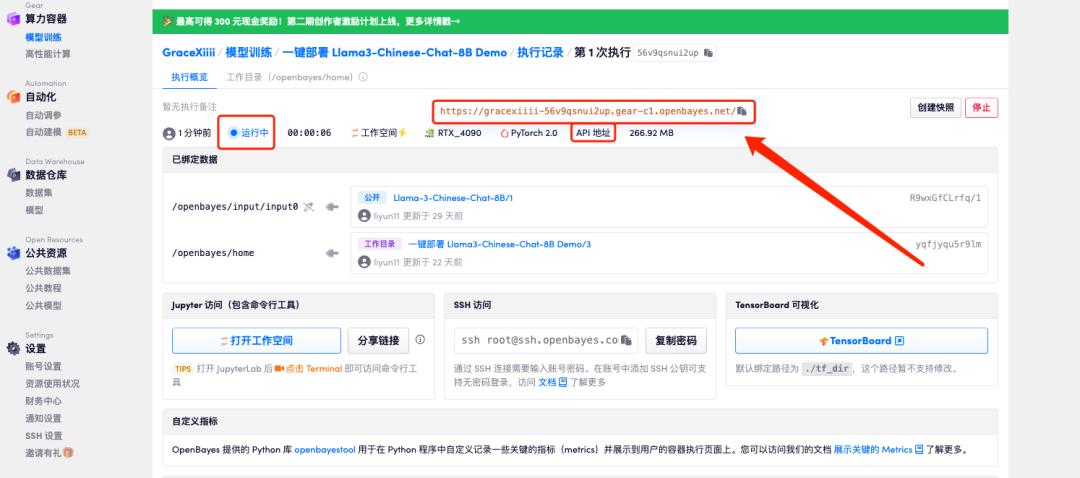Open the openbayestool library link

[325, 450]
